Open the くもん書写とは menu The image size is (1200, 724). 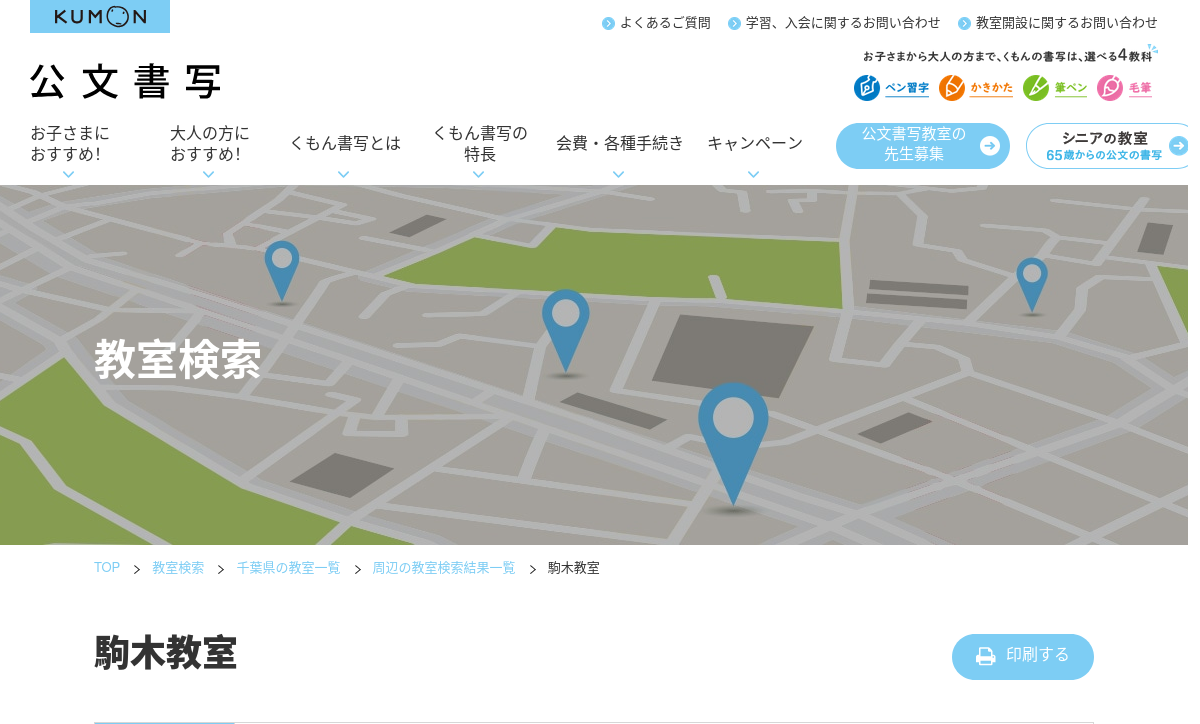coord(345,143)
